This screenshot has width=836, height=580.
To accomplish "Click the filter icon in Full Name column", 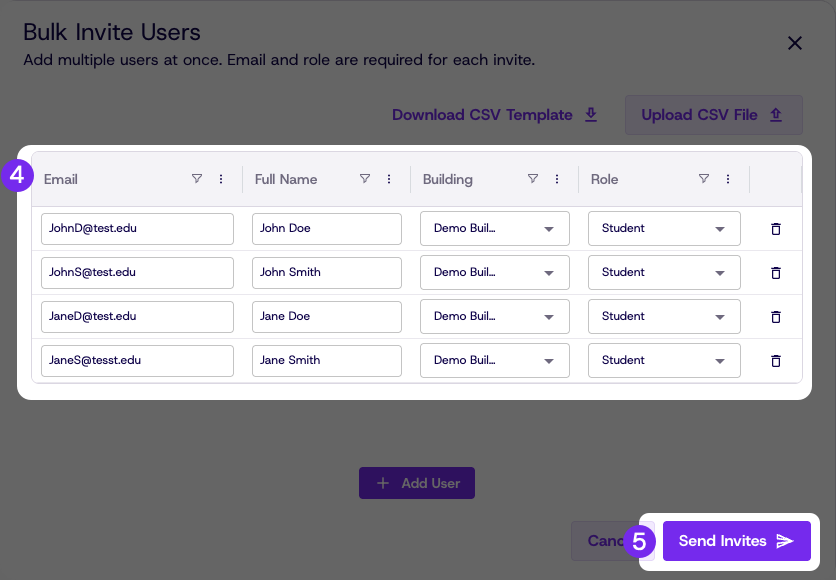I will point(365,179).
